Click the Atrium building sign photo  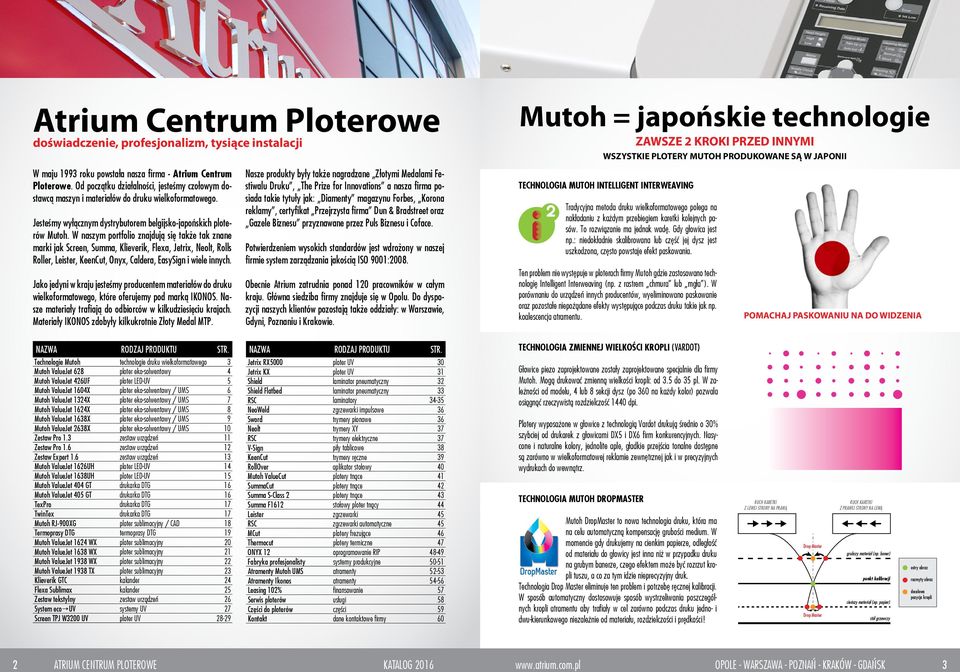[x=239, y=39]
